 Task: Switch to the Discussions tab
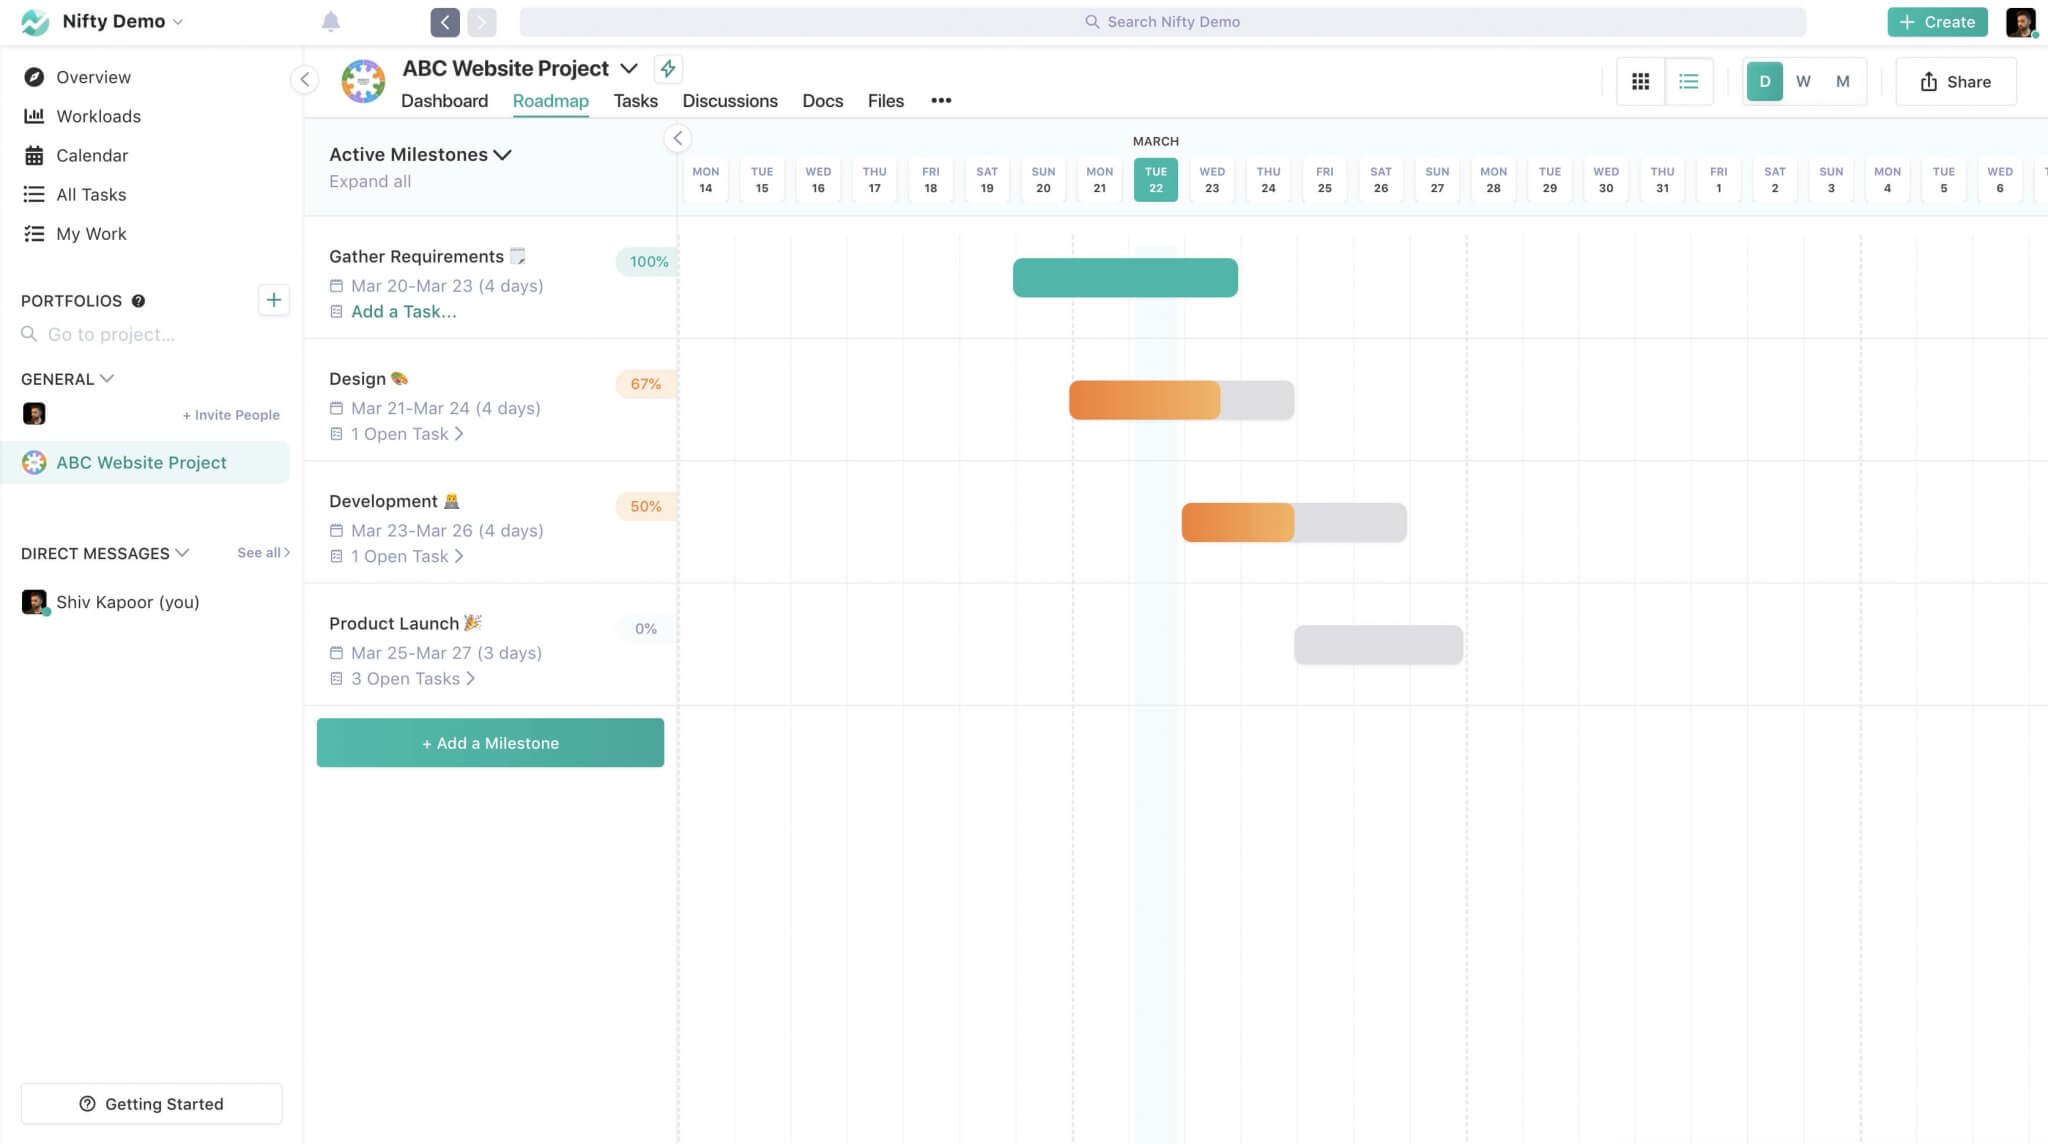tap(729, 100)
